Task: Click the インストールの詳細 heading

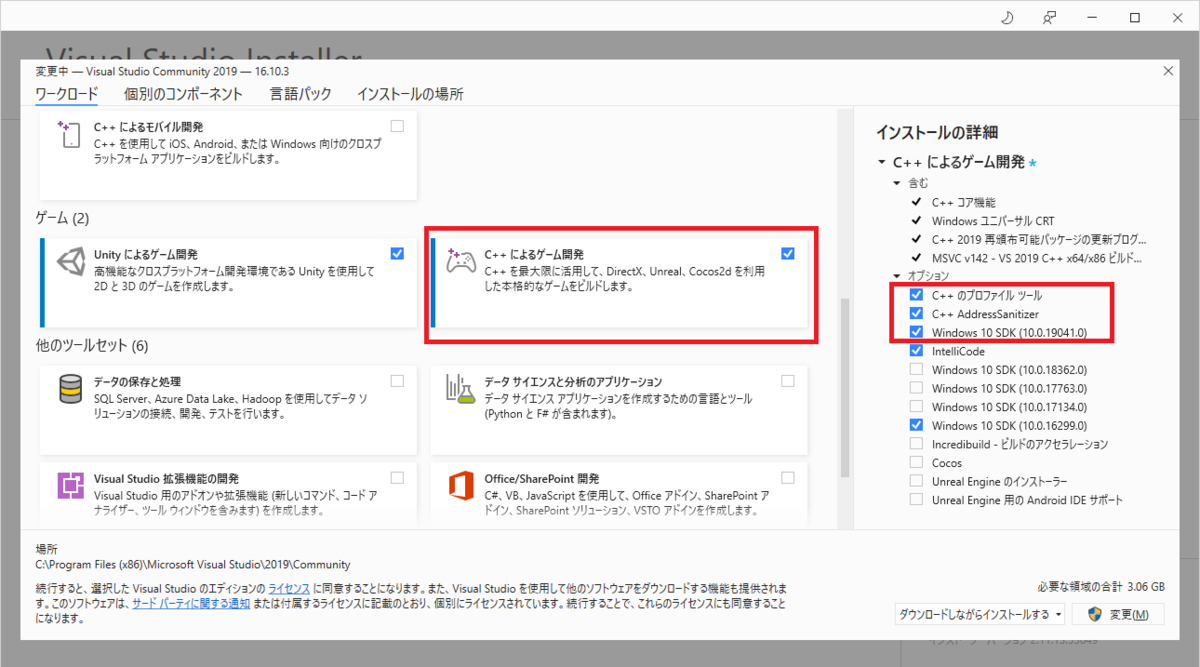Action: tap(936, 132)
